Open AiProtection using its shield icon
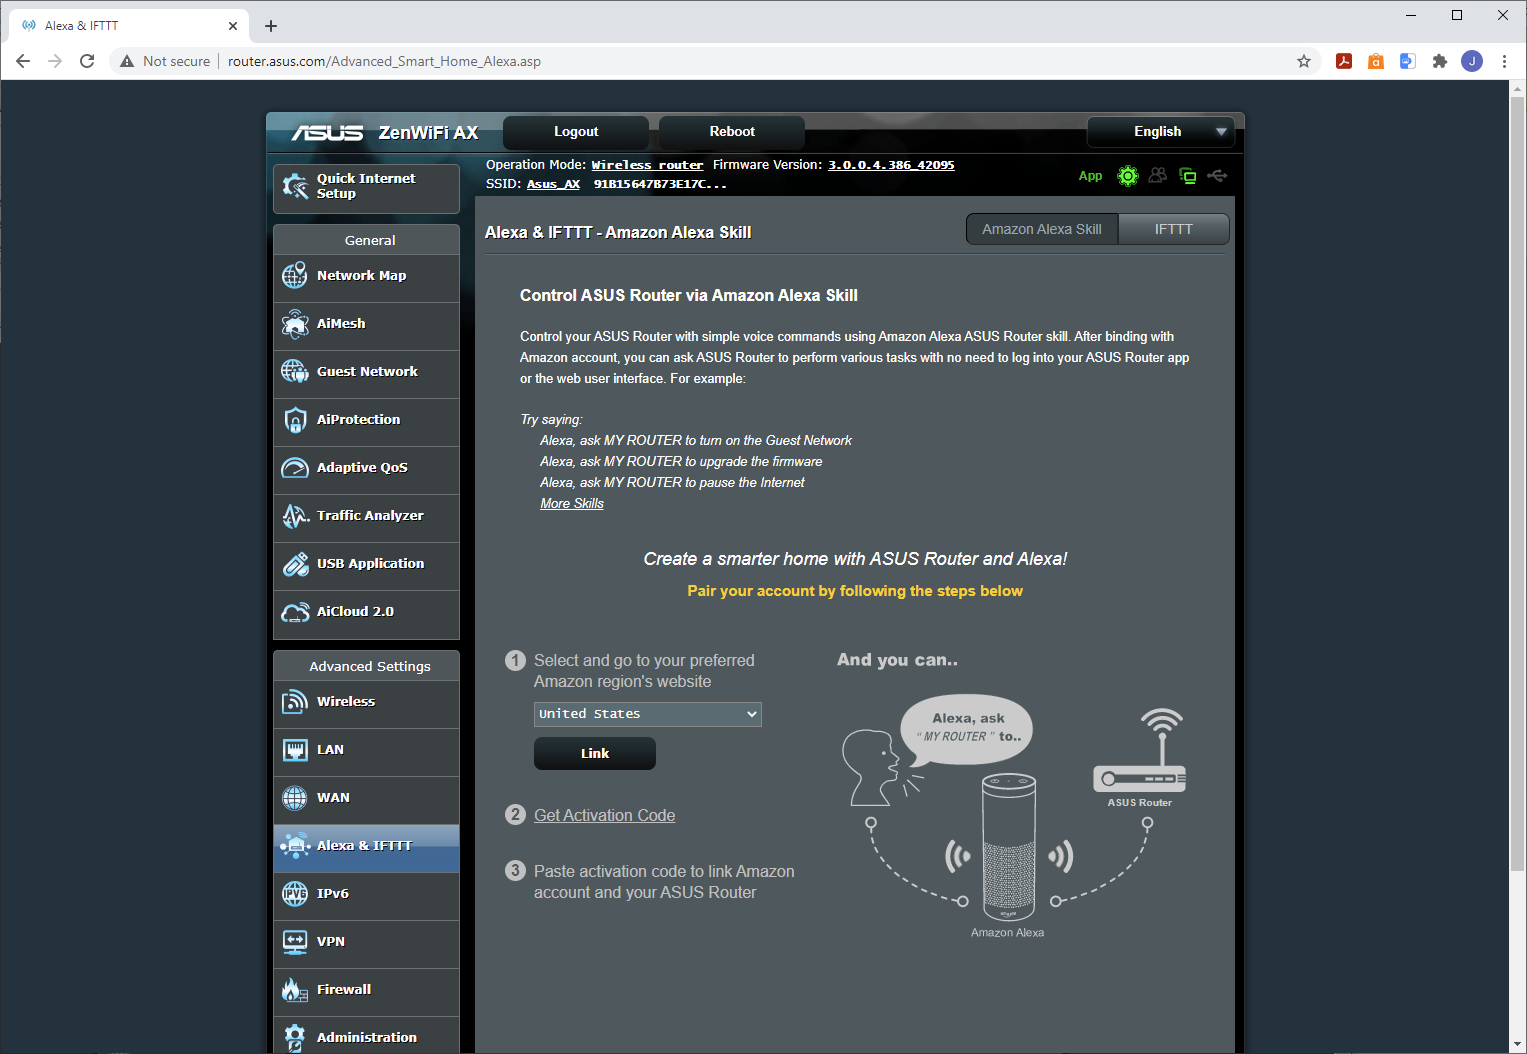The width and height of the screenshot is (1527, 1054). (x=295, y=419)
